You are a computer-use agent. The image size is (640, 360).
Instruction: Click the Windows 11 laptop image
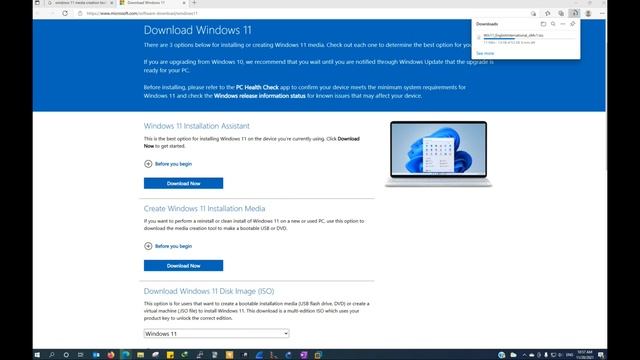click(438, 154)
